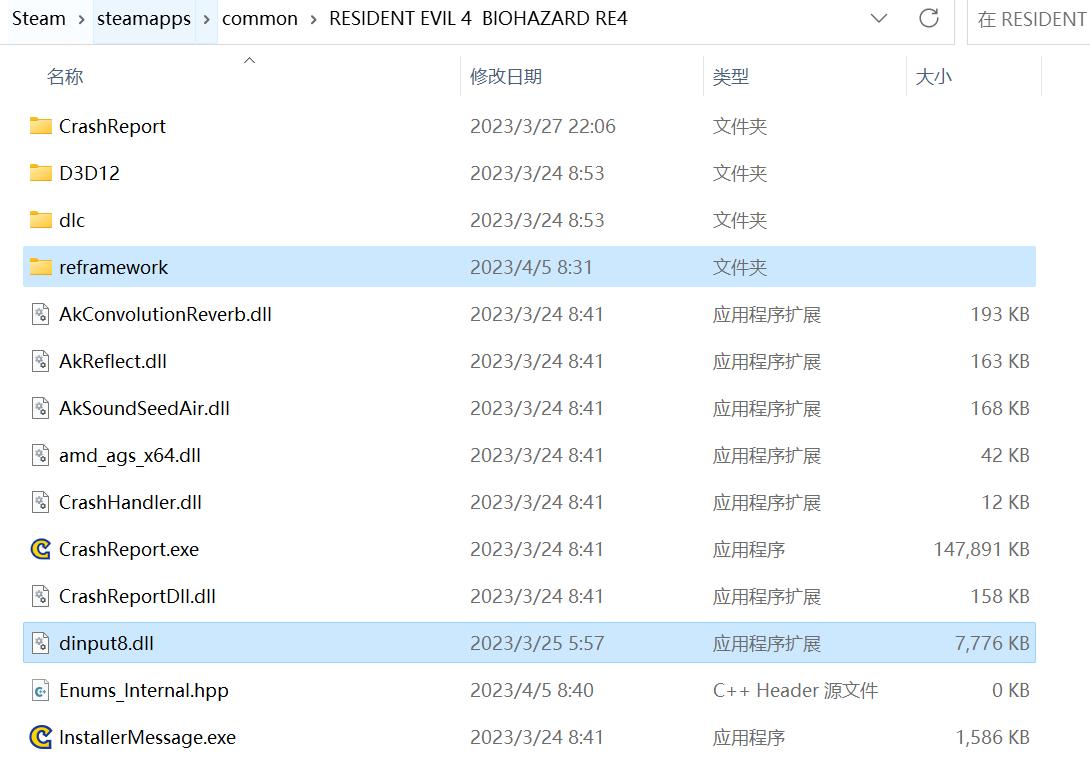Screen dimensions: 1090x766
Task: Select the reframework folder name
Action: [113, 268]
